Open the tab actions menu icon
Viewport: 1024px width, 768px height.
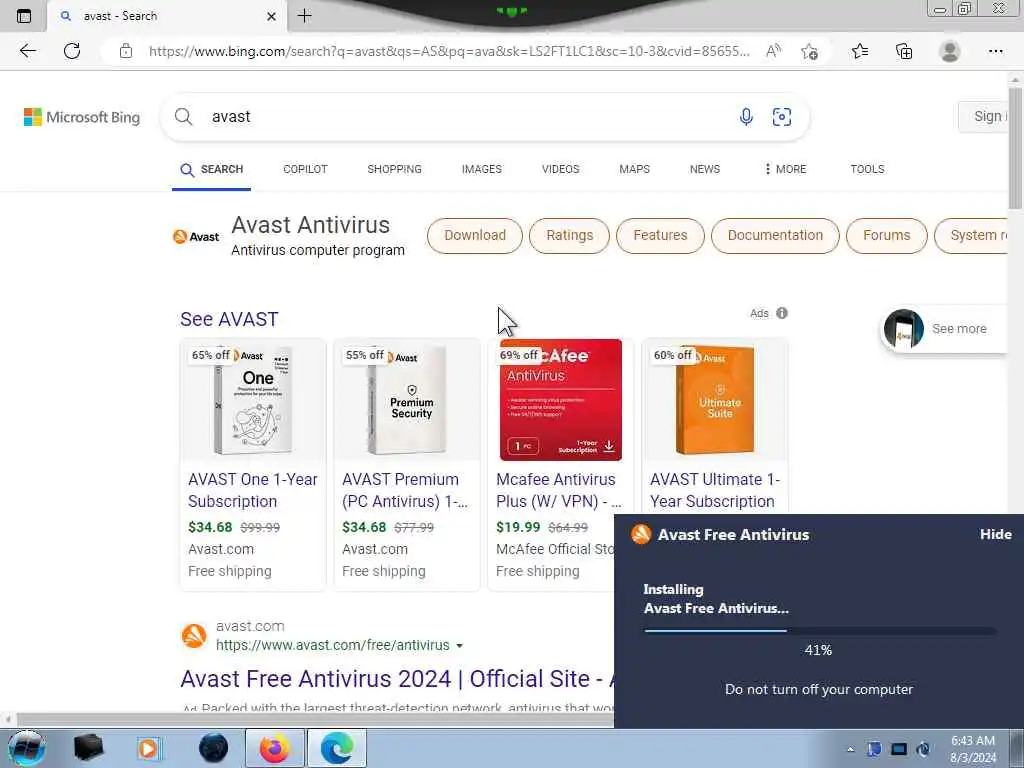pos(24,16)
